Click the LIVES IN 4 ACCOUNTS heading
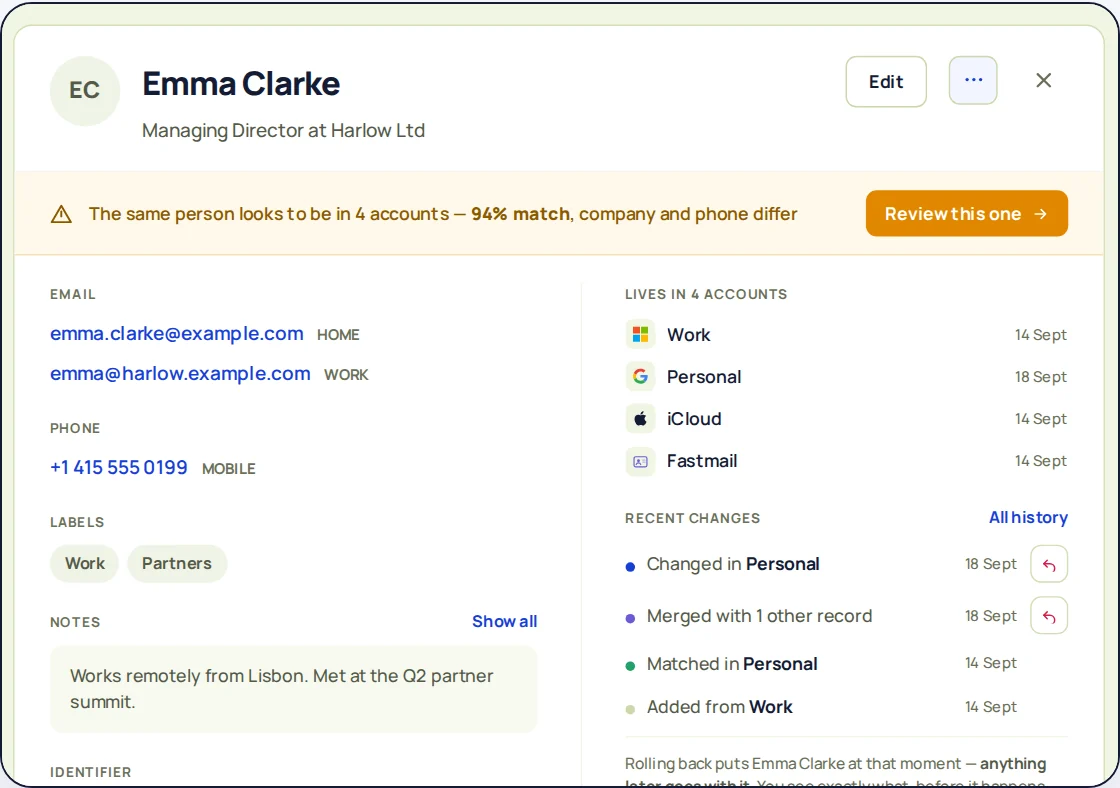Image resolution: width=1120 pixels, height=788 pixels. click(706, 294)
